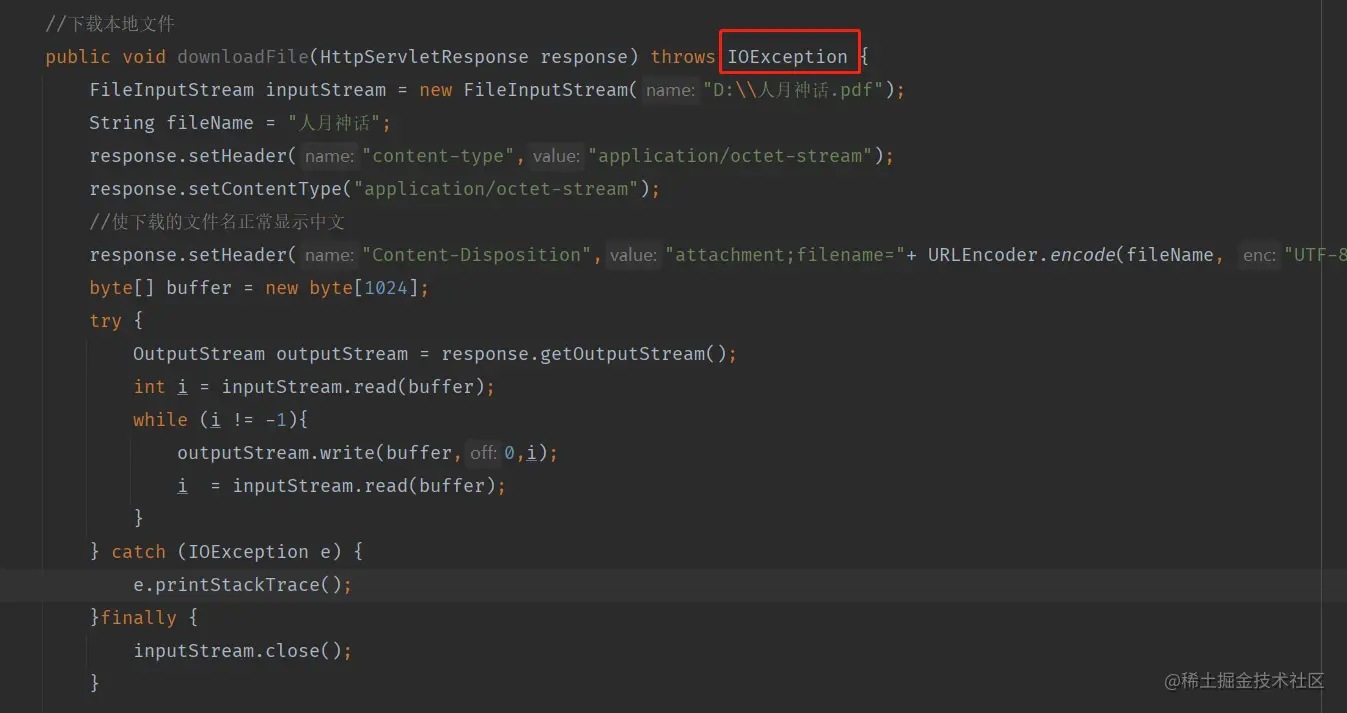Click the "try" keyword
Screen dimensions: 1347x713
(x=106, y=321)
